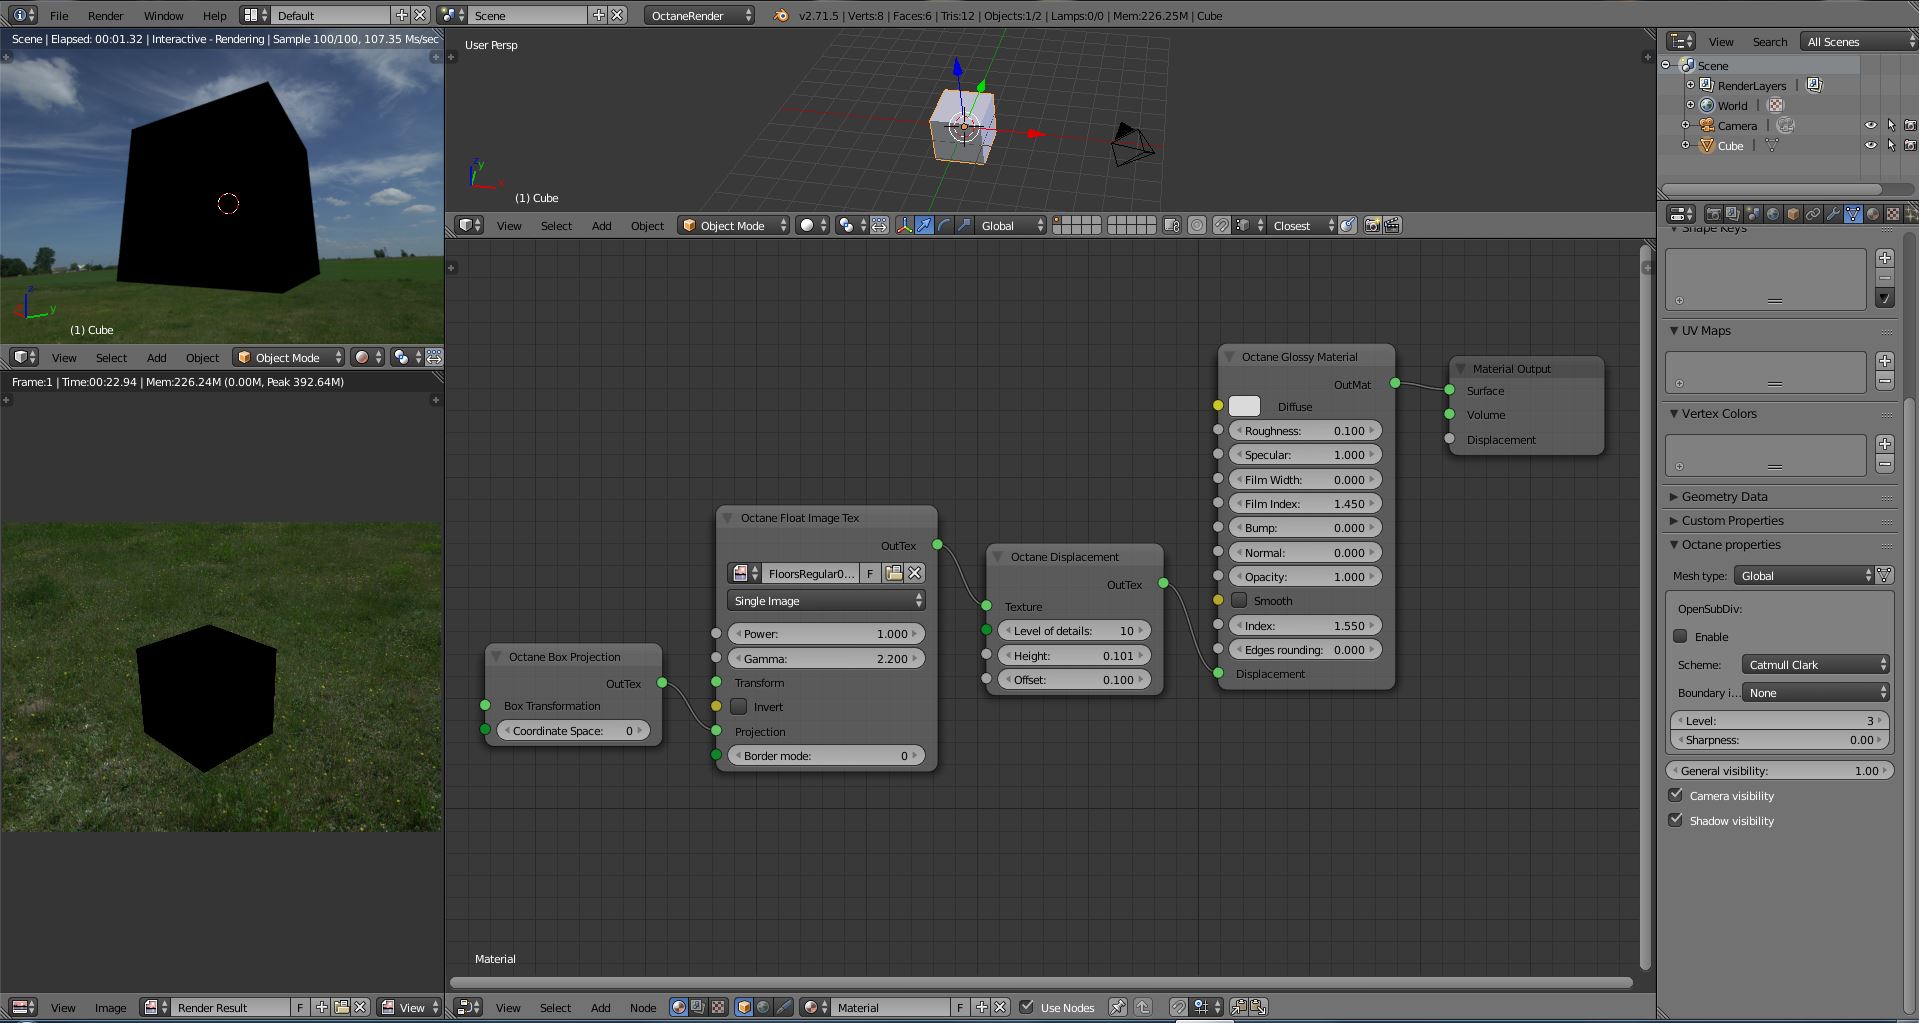The image size is (1919, 1023).
Task: Open the Render Layers properties tab
Action: coord(1733,214)
